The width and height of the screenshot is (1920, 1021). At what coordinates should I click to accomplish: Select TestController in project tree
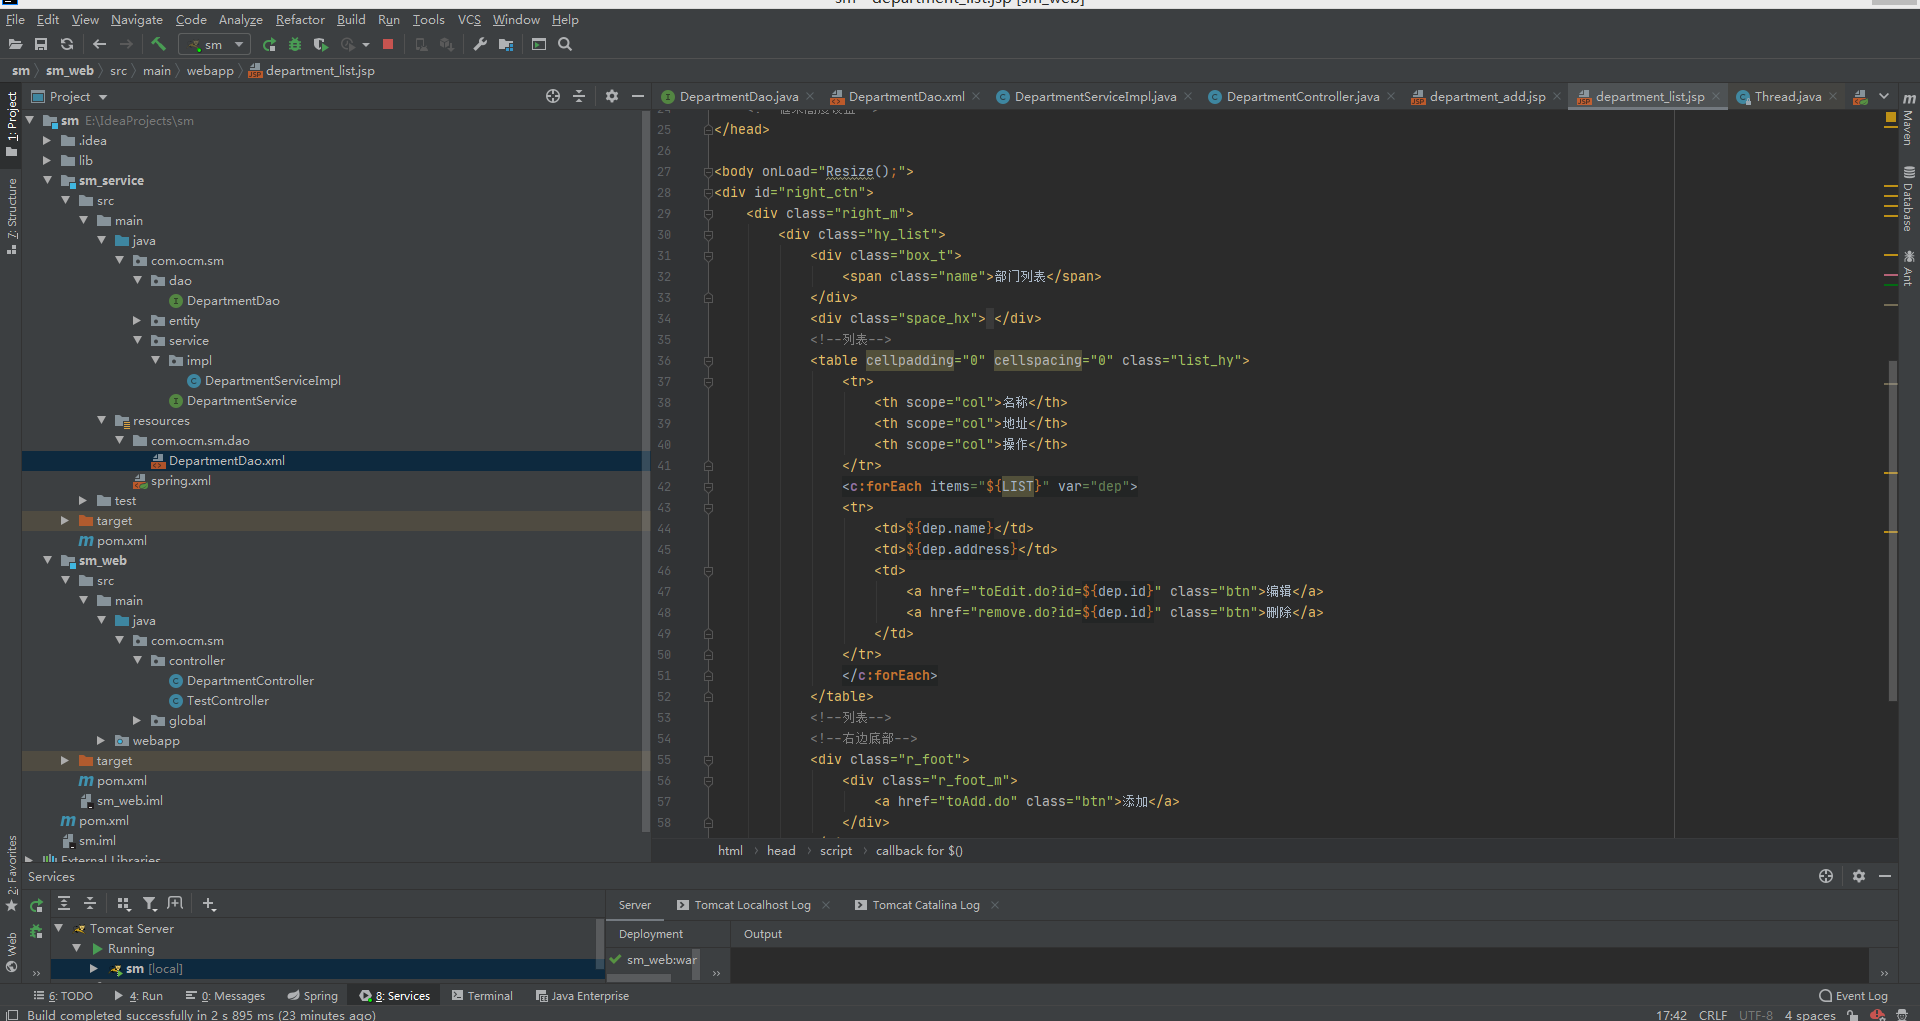point(227,700)
